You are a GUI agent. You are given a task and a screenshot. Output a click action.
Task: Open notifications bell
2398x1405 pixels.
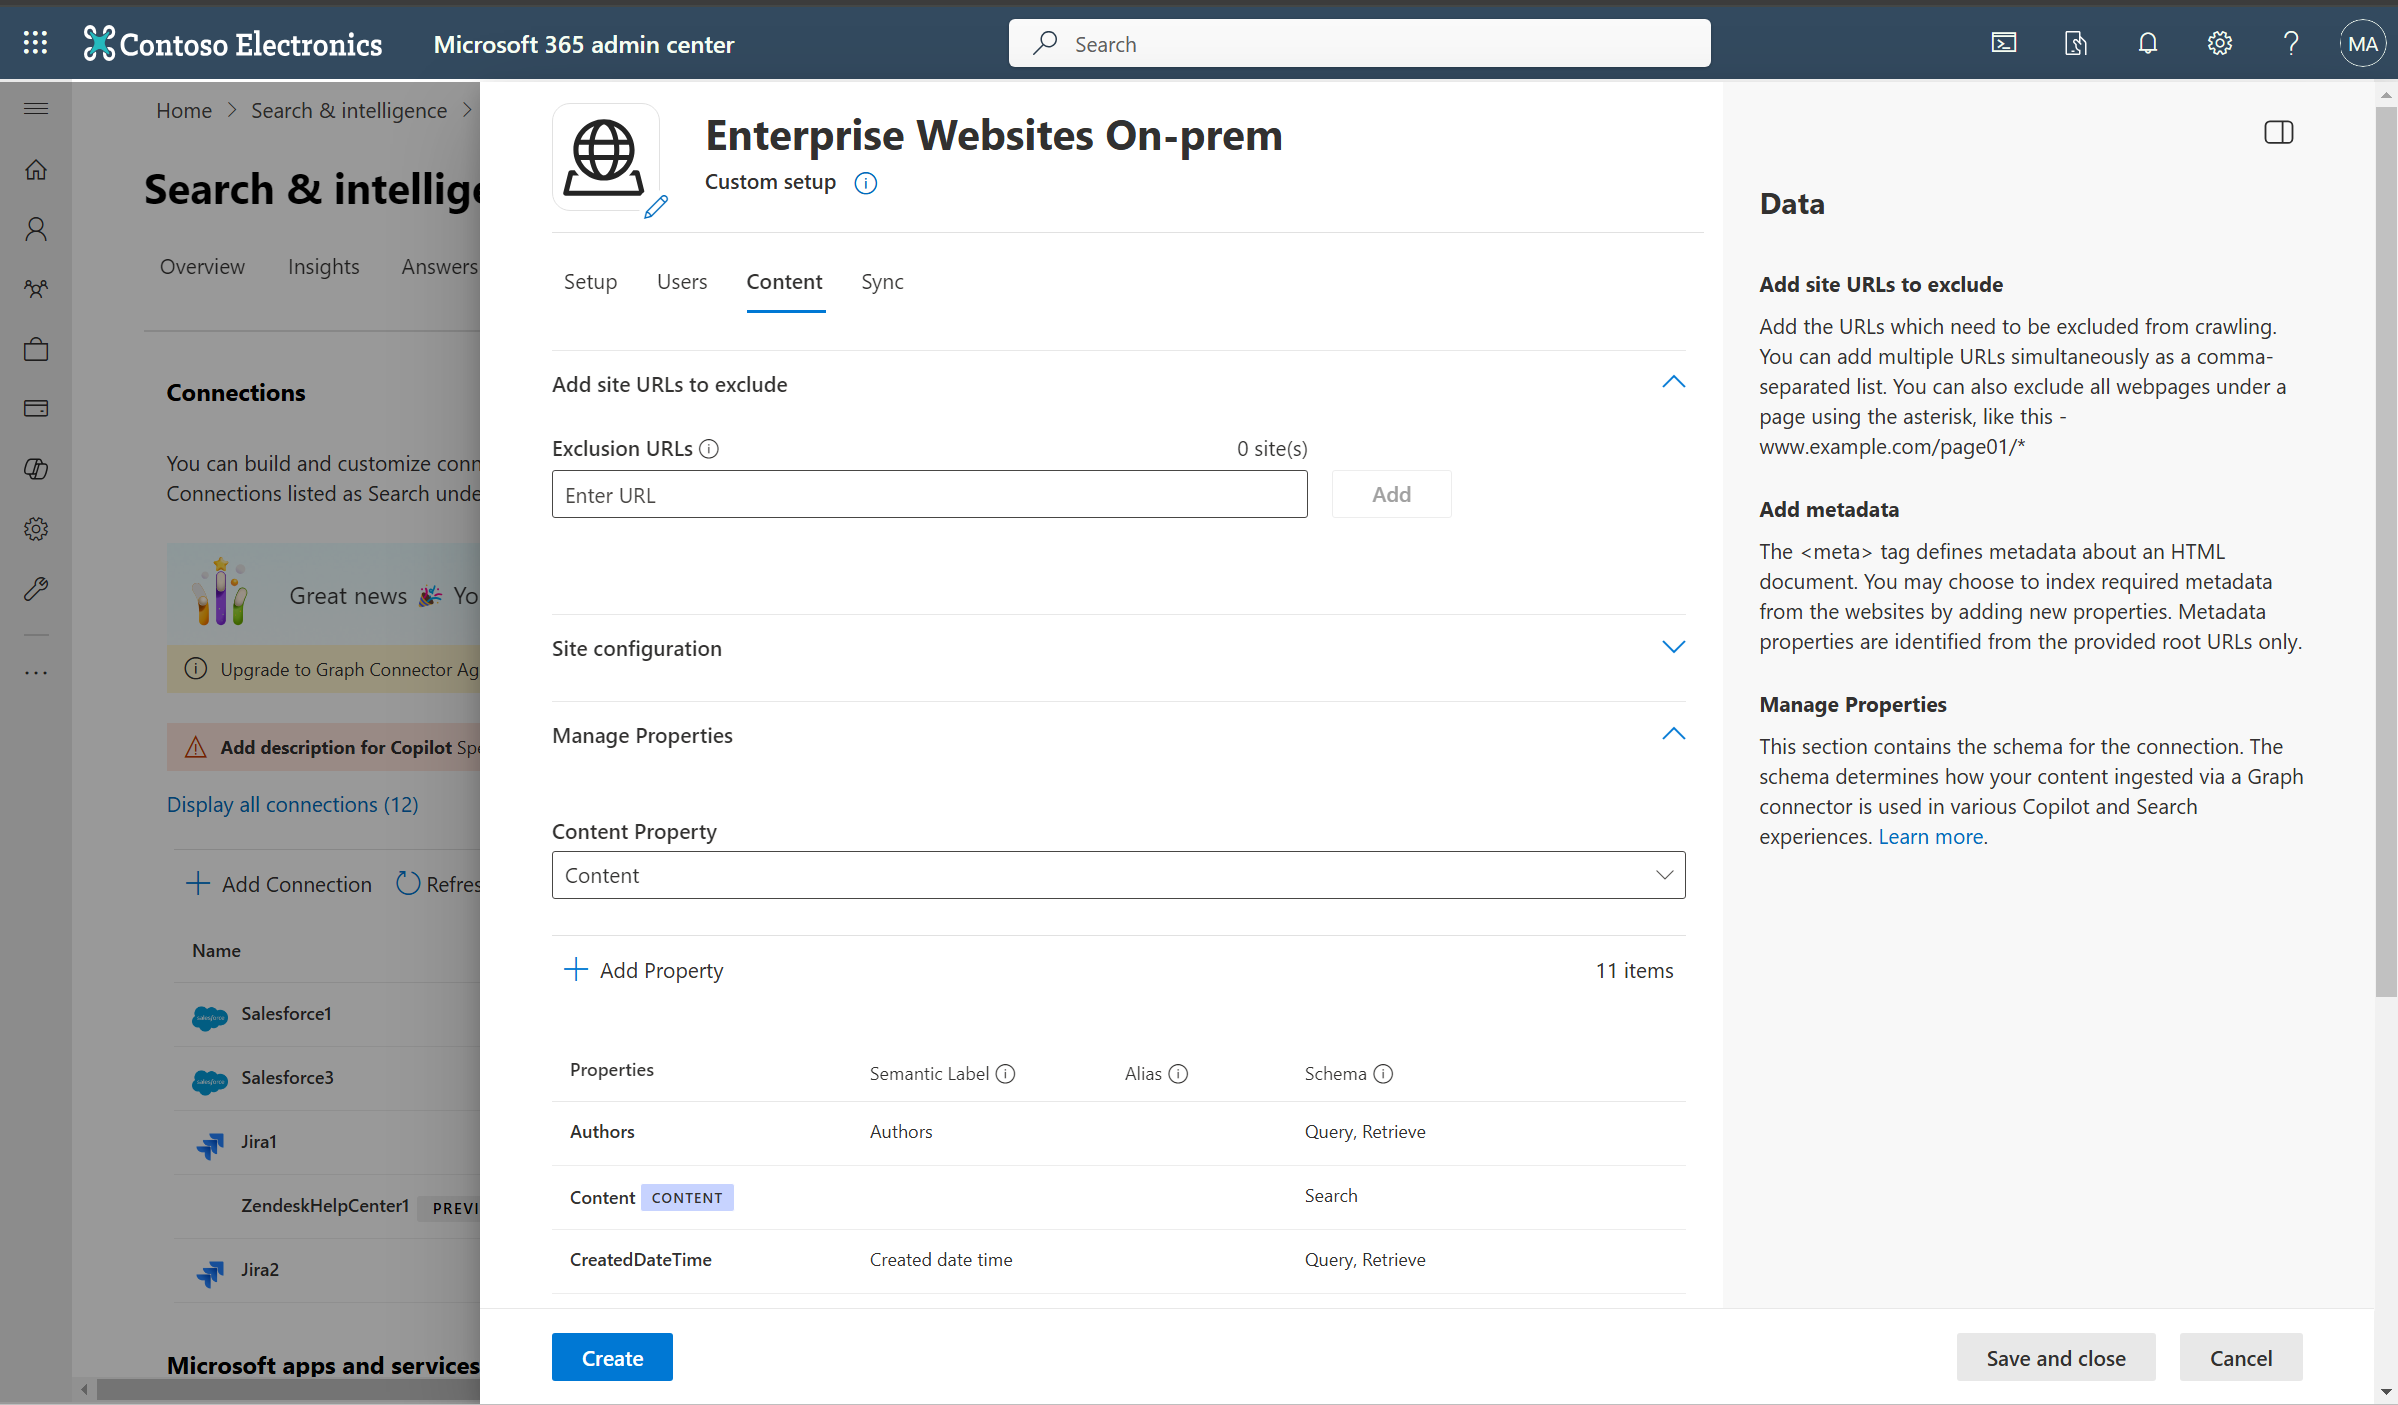coord(2147,43)
